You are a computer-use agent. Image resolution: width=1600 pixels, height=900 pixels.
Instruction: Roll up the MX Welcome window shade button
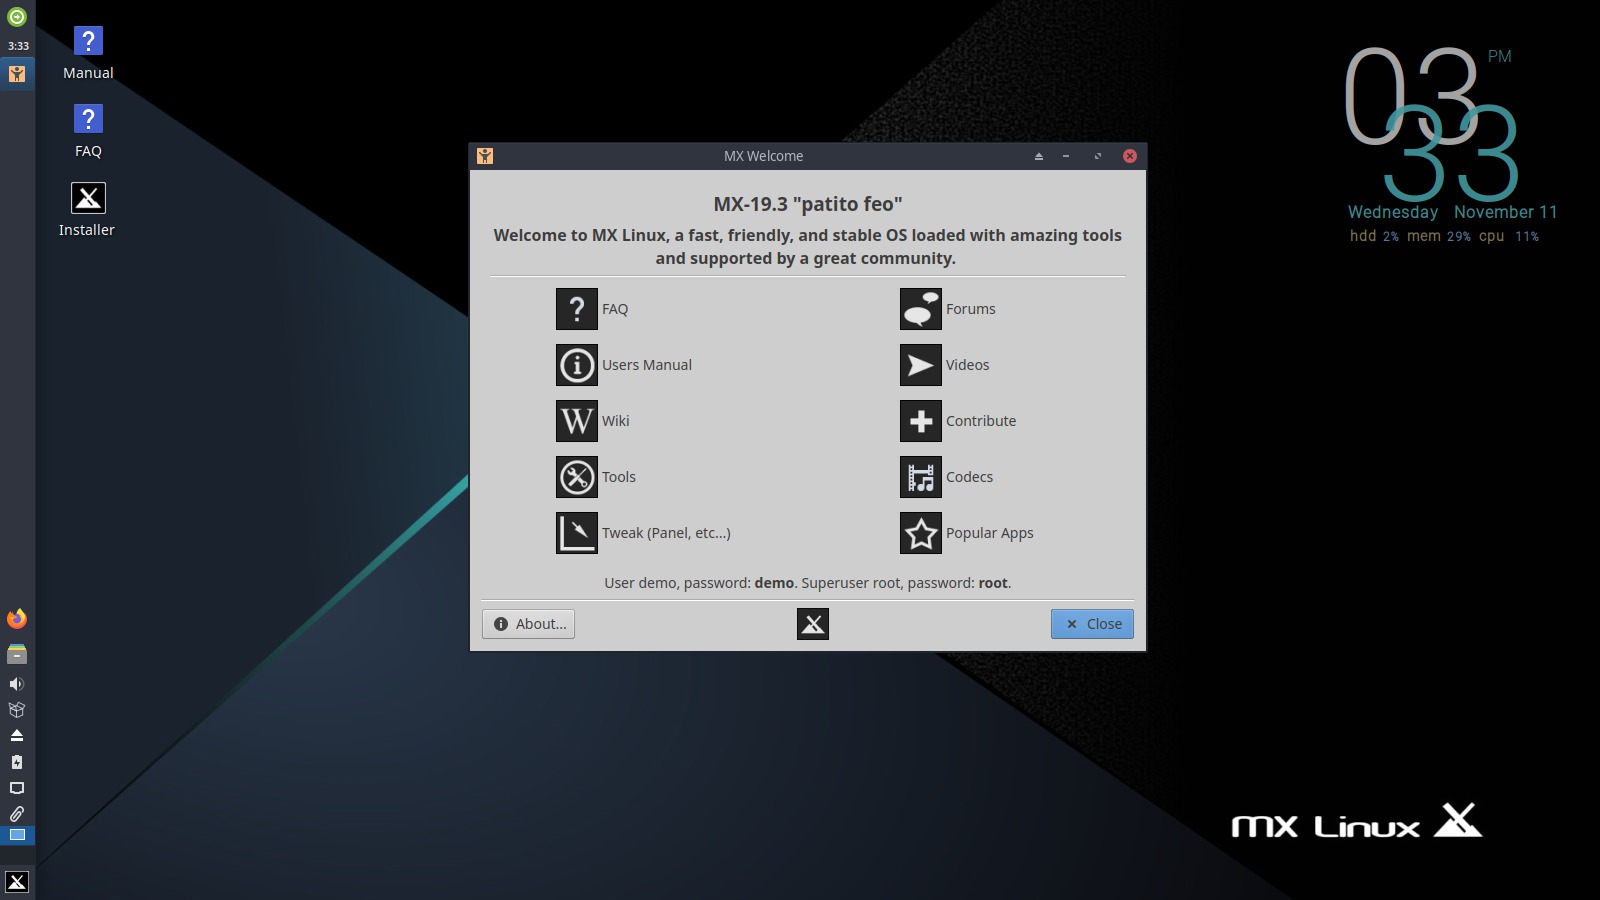click(x=1039, y=156)
